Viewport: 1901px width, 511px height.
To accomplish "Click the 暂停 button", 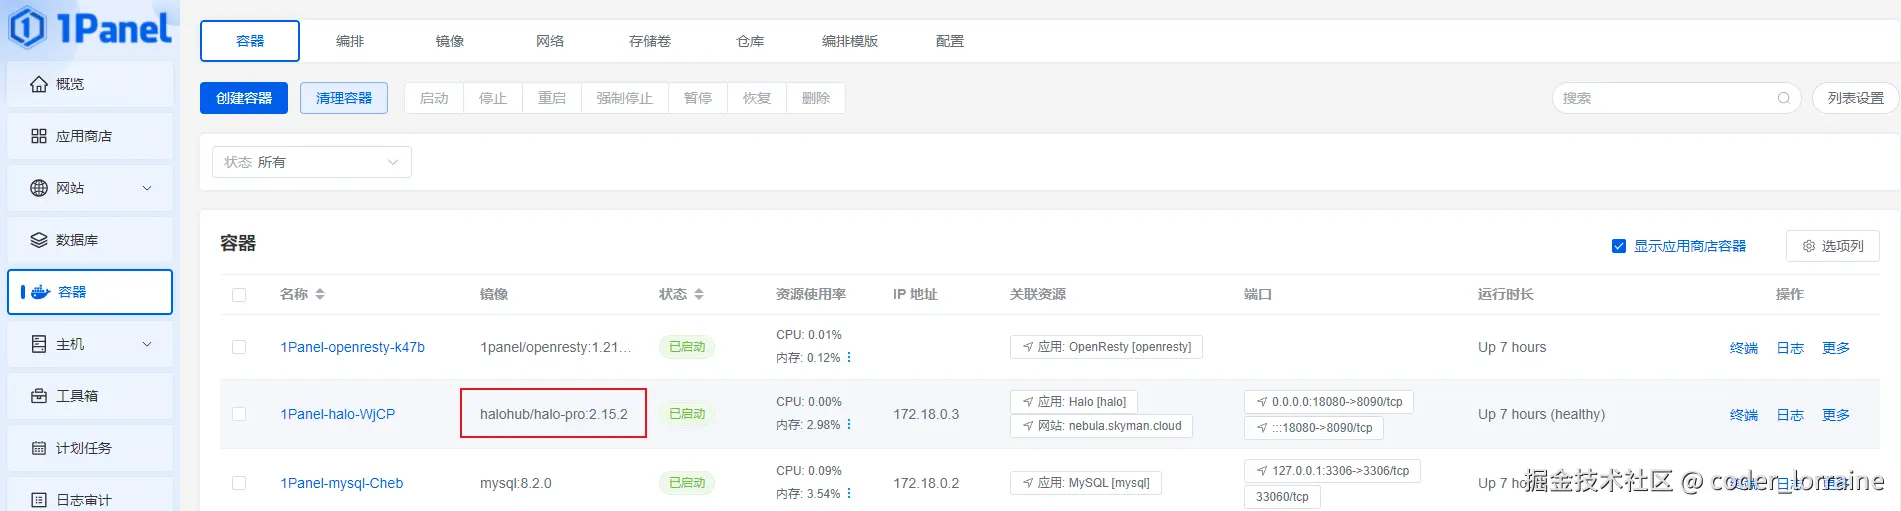I will 698,98.
